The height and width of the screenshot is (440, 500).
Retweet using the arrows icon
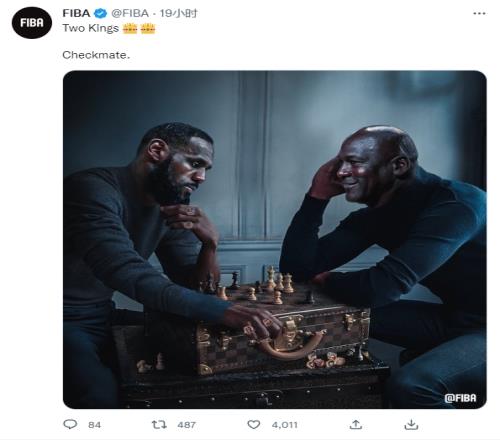coord(159,424)
